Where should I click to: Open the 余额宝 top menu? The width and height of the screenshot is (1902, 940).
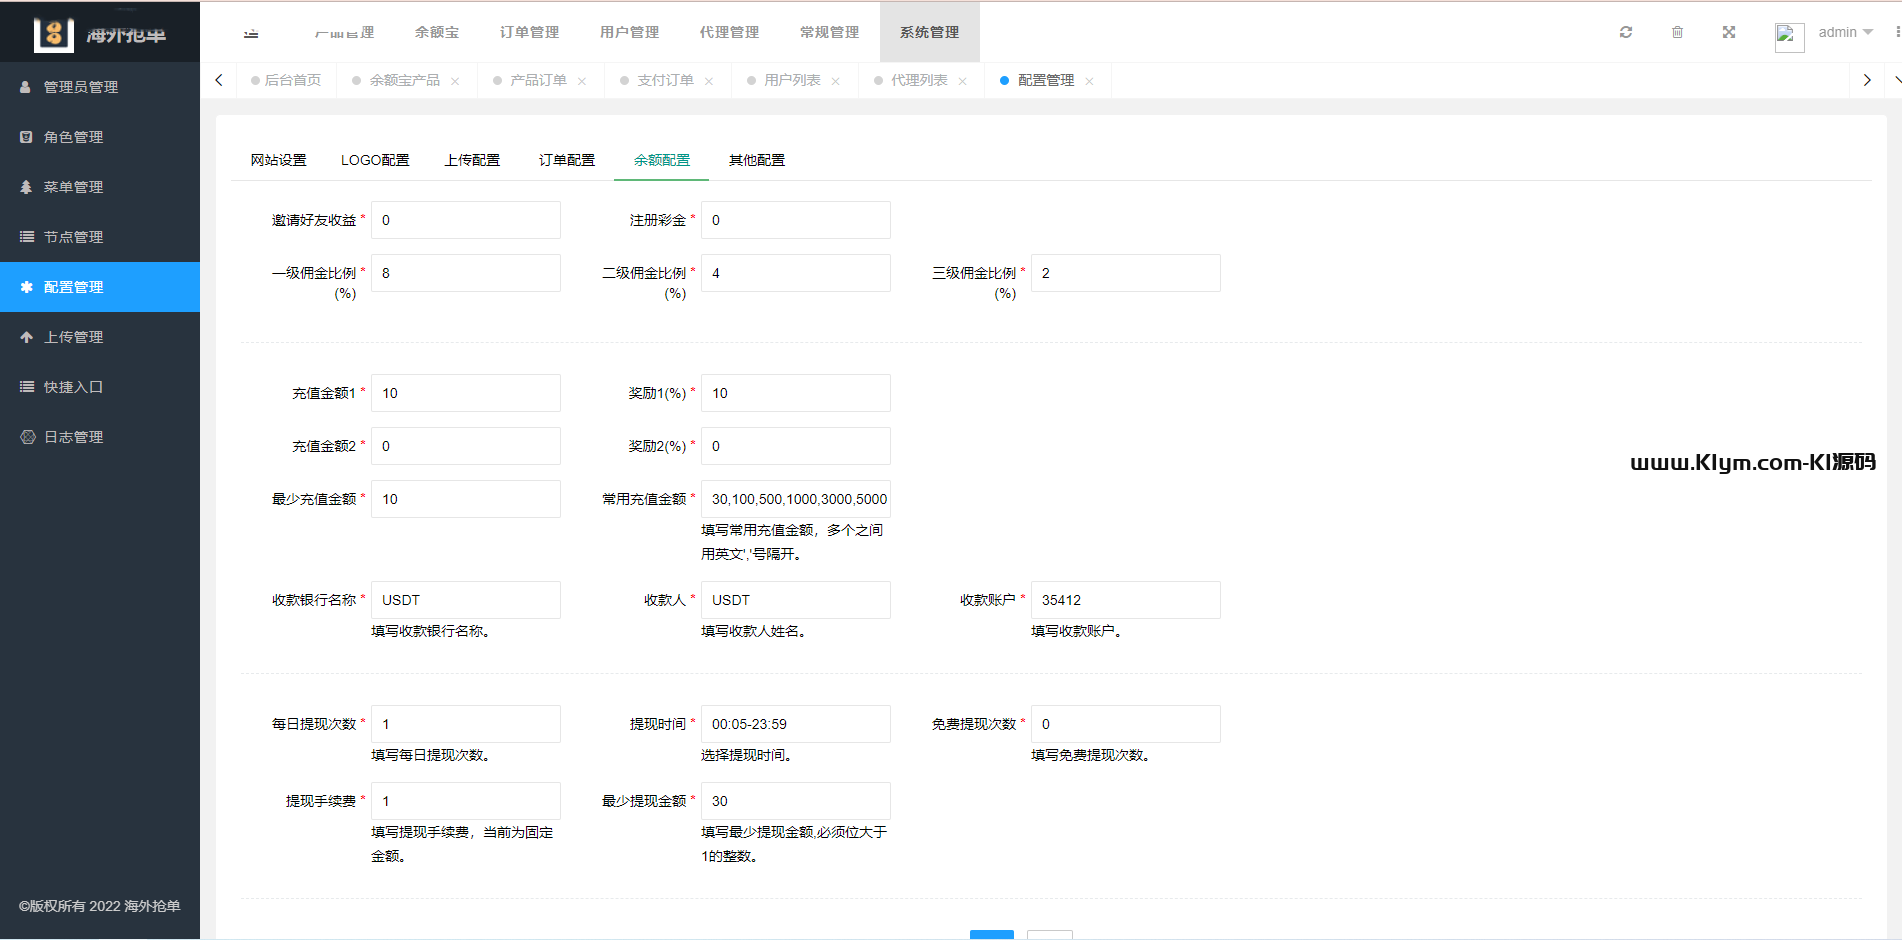[x=437, y=32]
